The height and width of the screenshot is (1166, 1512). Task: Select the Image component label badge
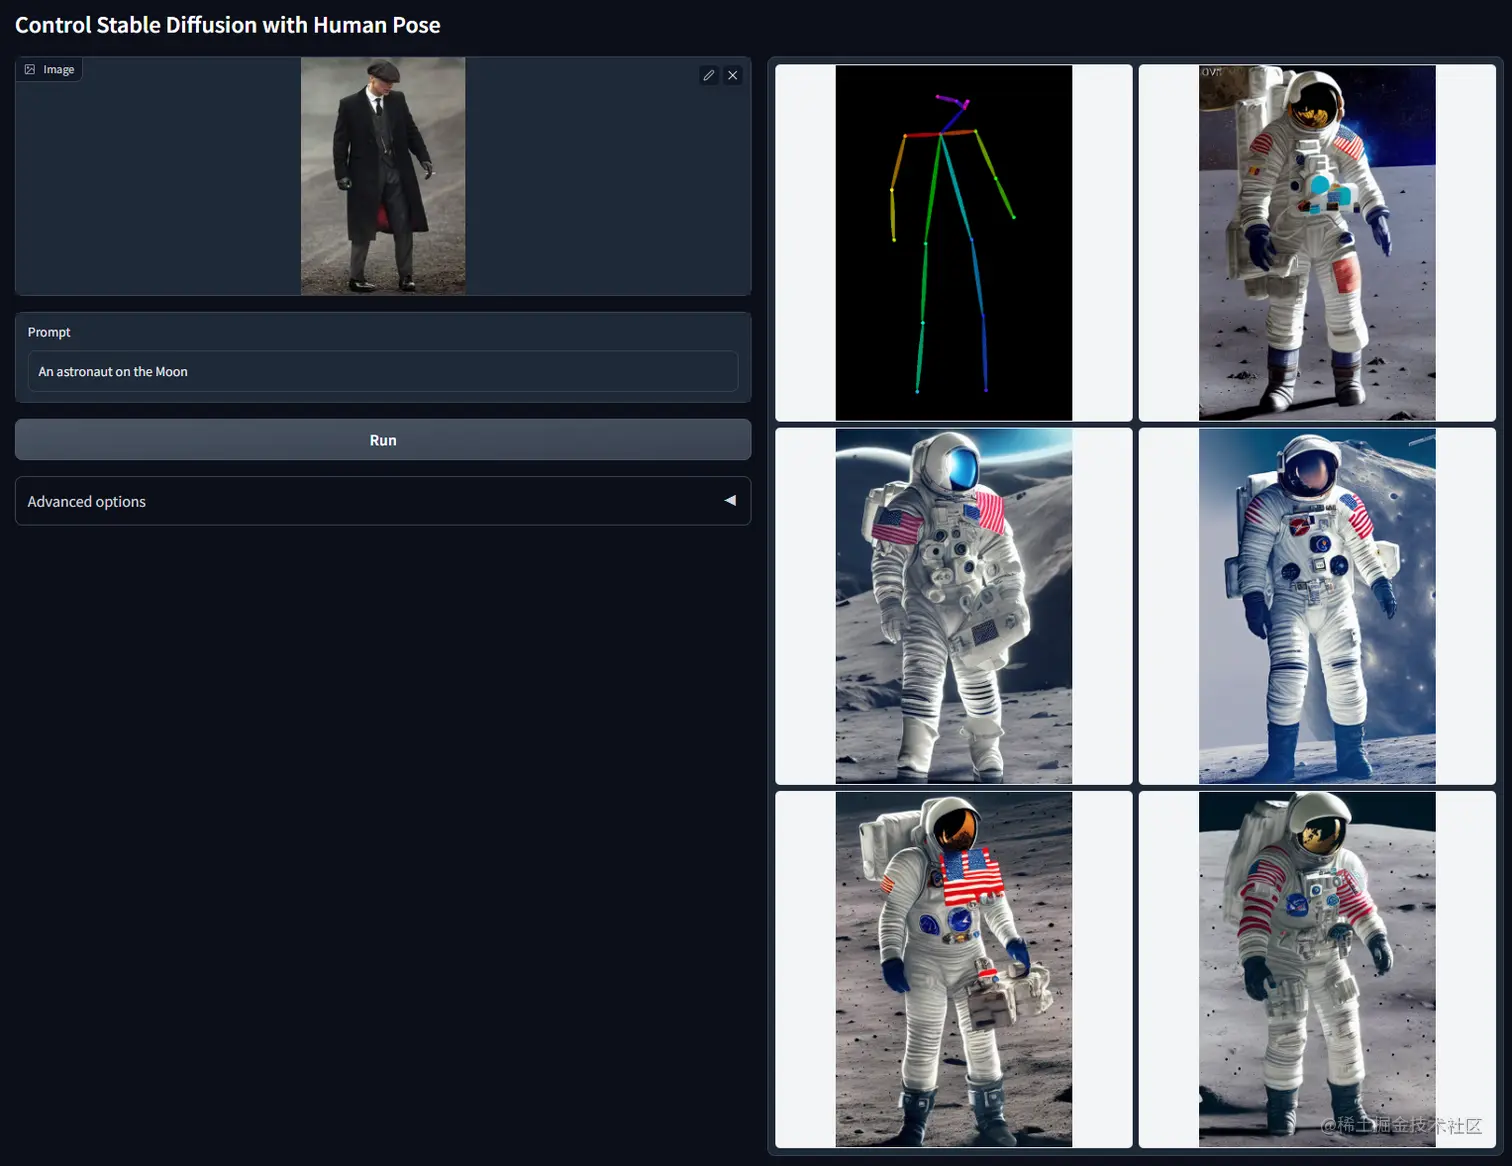(x=49, y=69)
